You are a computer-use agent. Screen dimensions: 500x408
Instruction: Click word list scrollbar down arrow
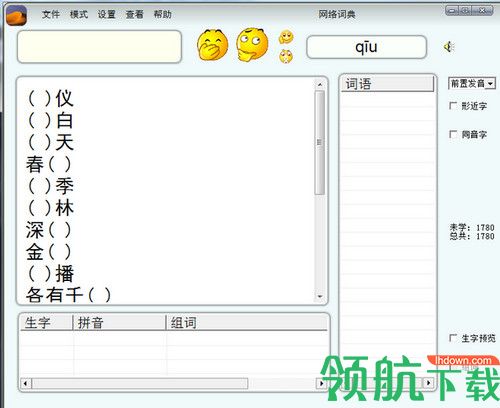point(320,296)
